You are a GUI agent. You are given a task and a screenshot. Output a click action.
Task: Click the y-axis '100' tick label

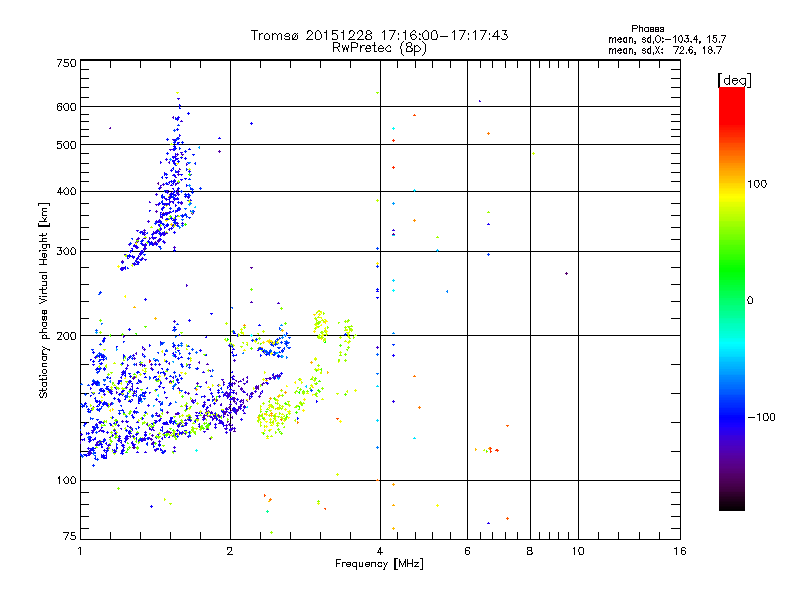pos(66,481)
